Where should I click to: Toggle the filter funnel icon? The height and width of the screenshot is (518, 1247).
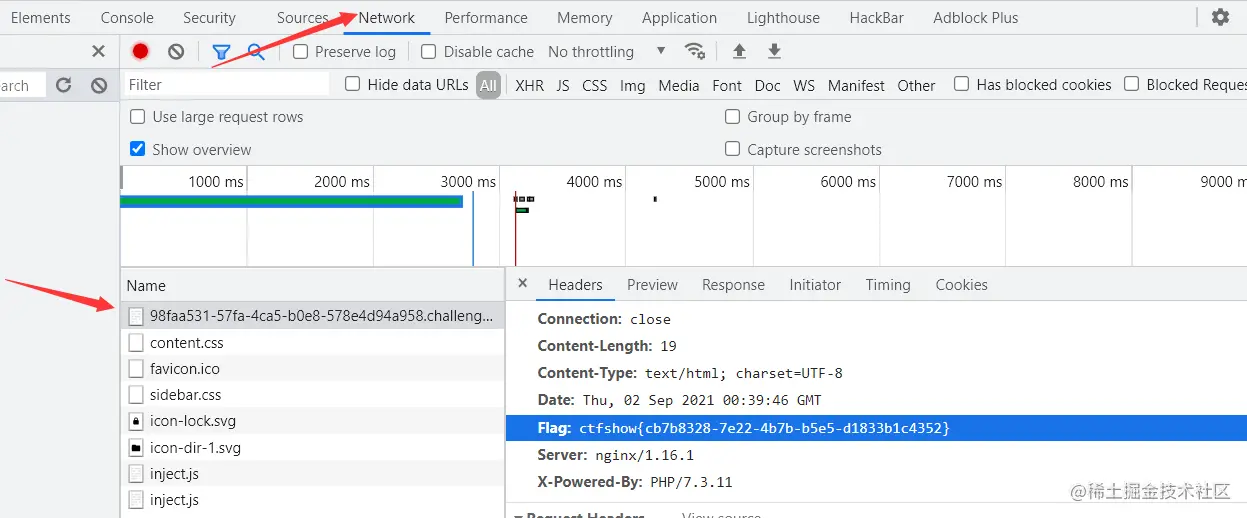[221, 51]
